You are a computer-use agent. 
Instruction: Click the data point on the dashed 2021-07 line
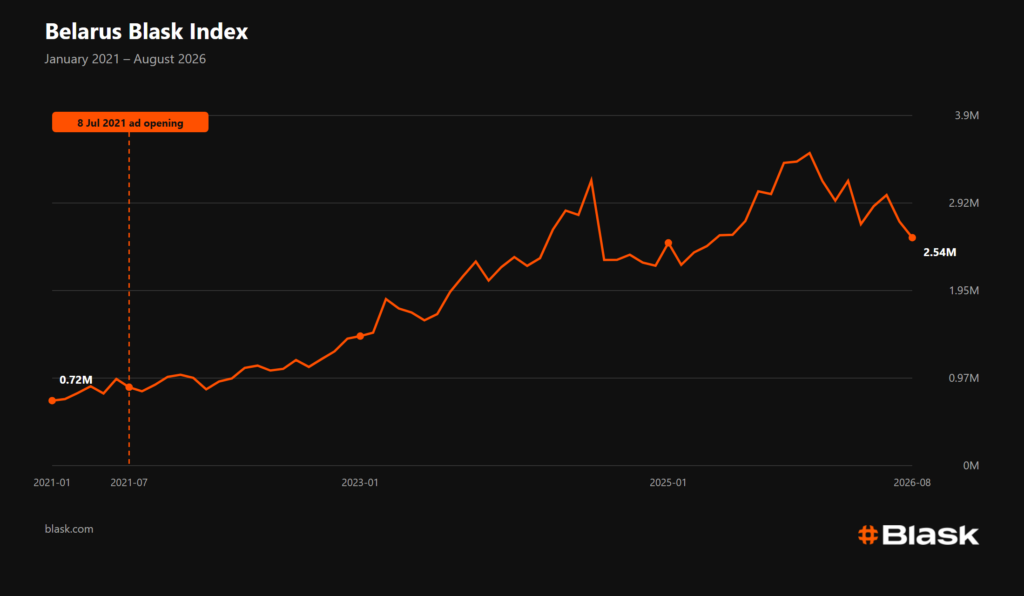click(129, 388)
